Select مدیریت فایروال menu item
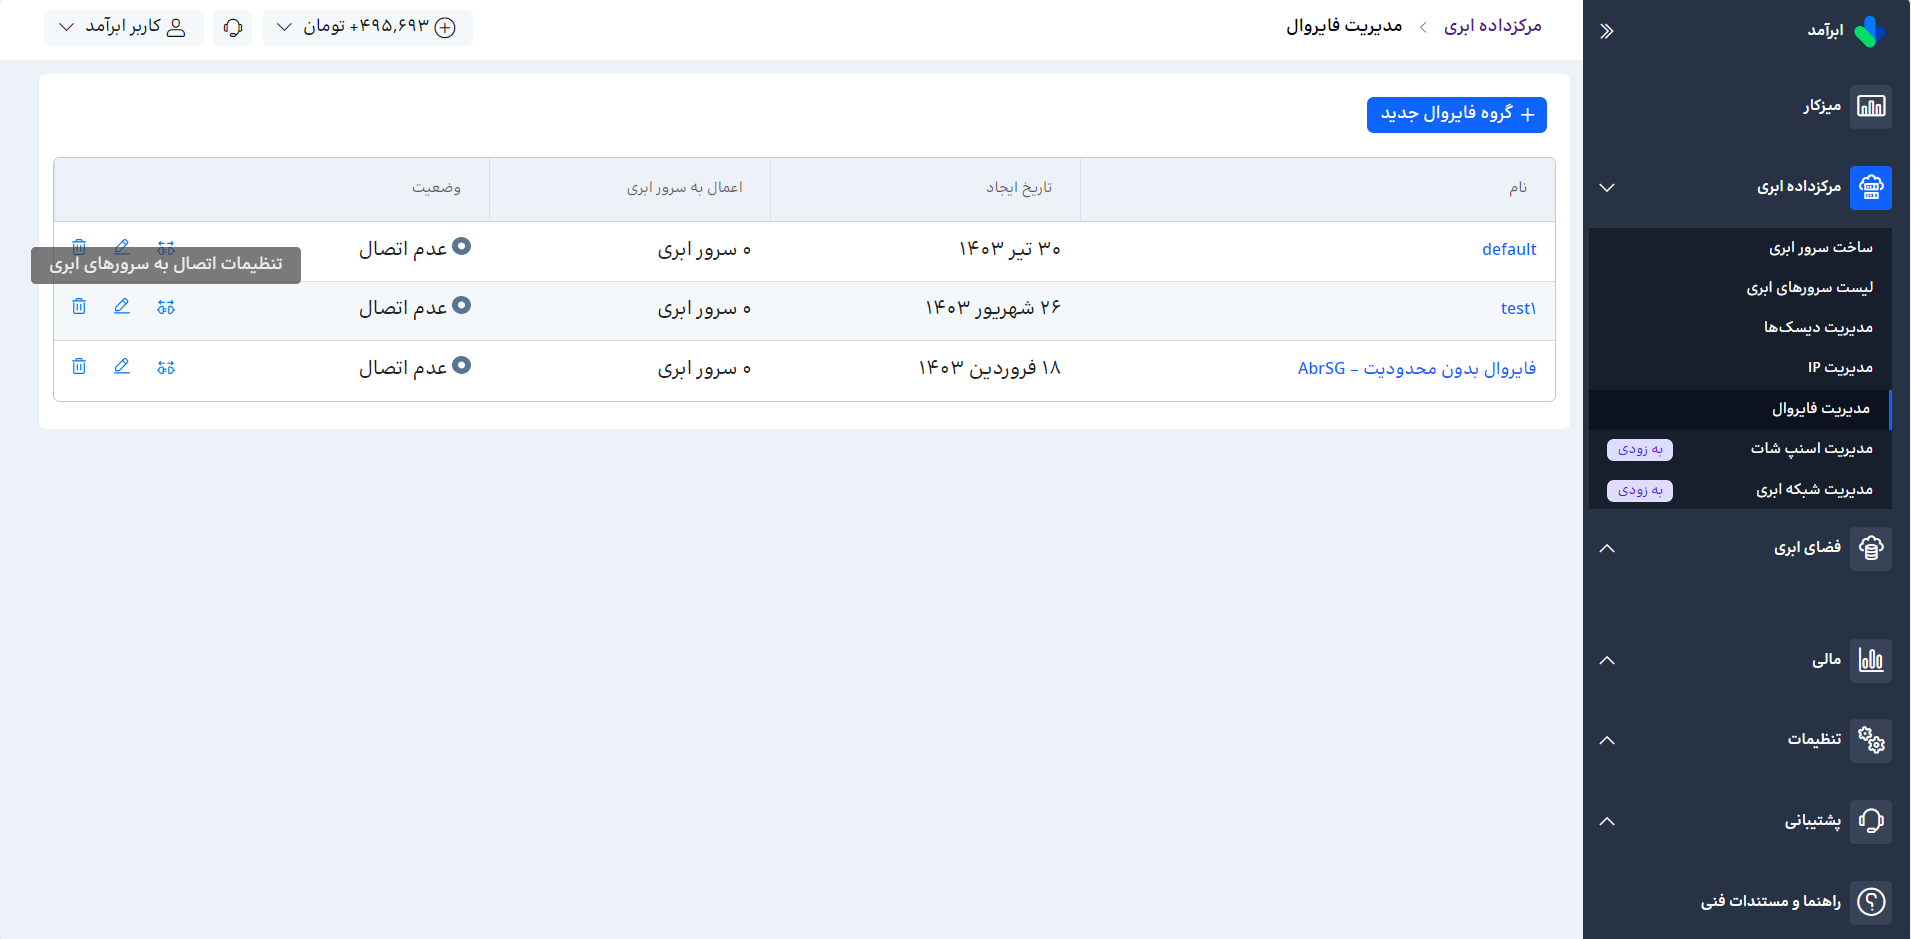Viewport: 1911px width, 939px height. tap(1739, 409)
